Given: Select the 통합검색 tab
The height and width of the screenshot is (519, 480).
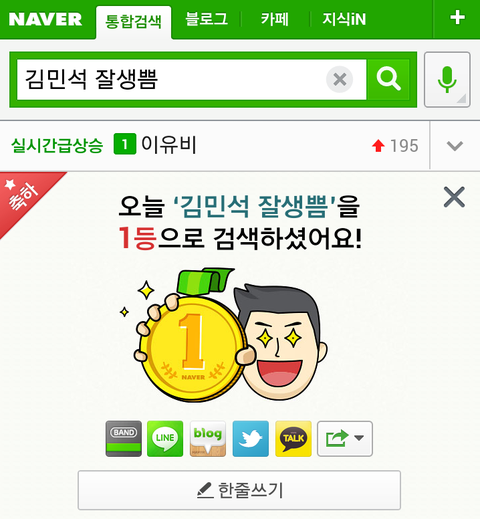Looking at the screenshot, I should click(x=133, y=22).
